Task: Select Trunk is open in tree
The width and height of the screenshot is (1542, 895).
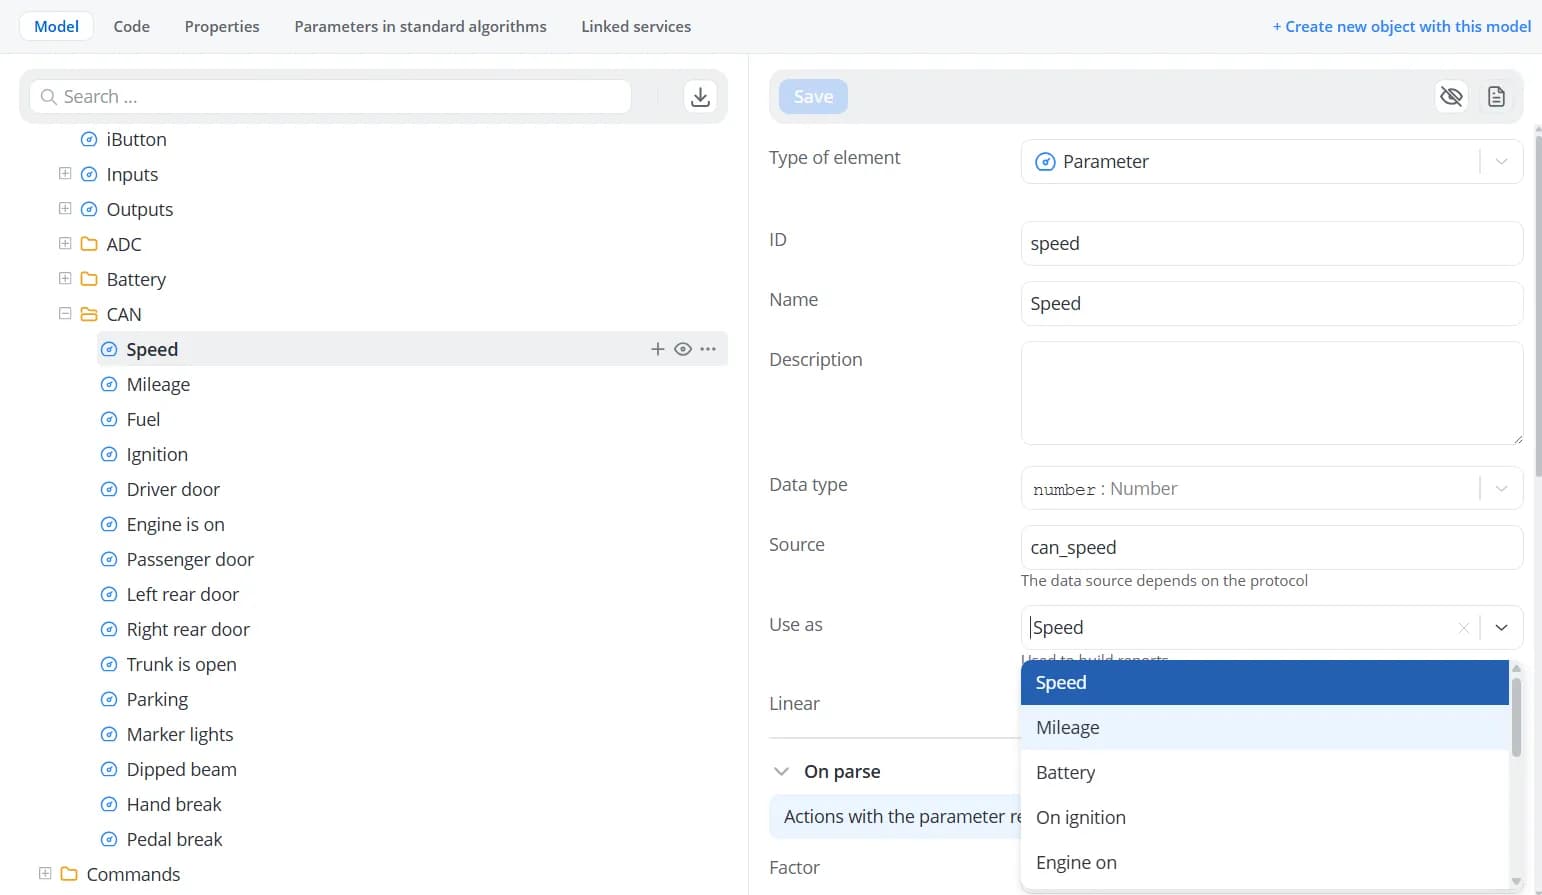Action: [x=181, y=664]
